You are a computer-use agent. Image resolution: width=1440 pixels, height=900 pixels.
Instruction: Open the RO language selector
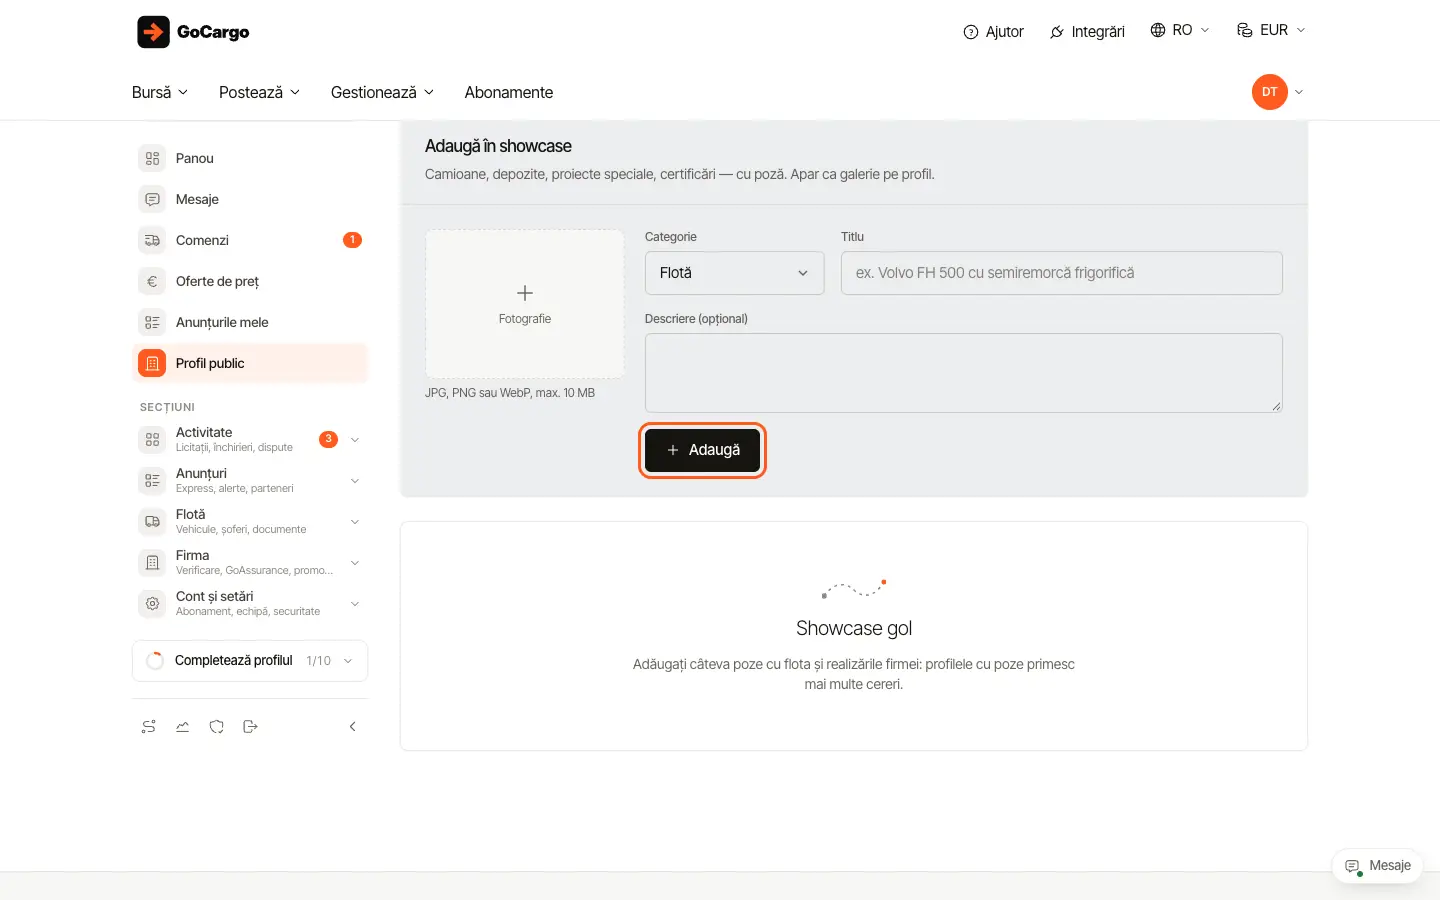1180,30
